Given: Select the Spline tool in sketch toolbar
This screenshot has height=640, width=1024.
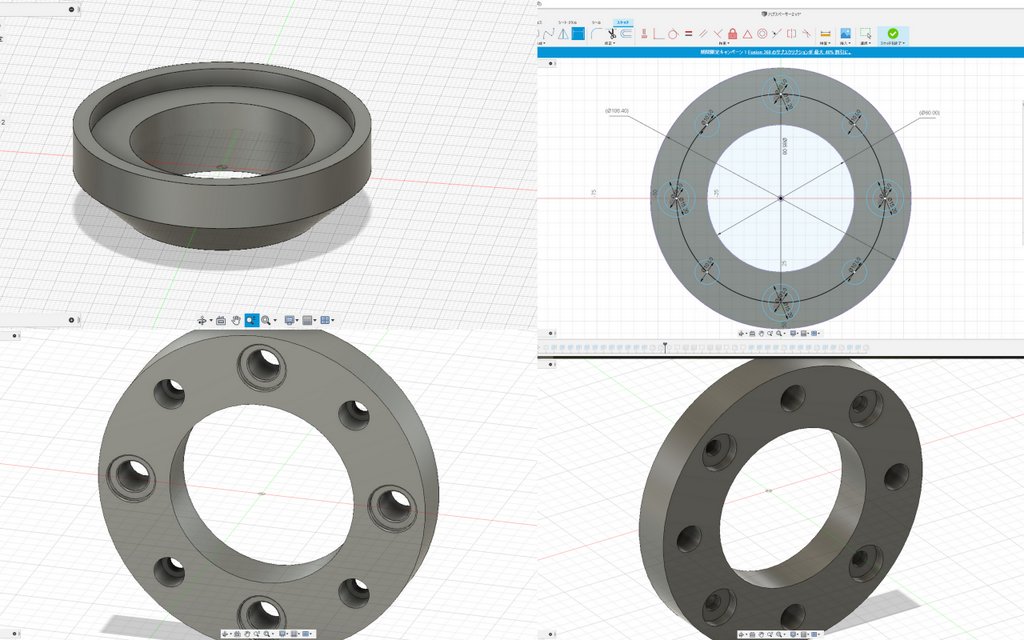Looking at the screenshot, I should pos(549,33).
